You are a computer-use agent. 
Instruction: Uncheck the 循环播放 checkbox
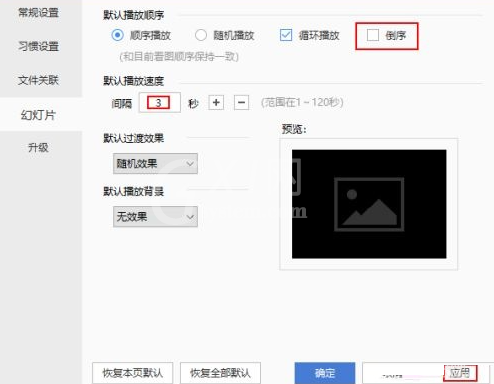(x=286, y=35)
